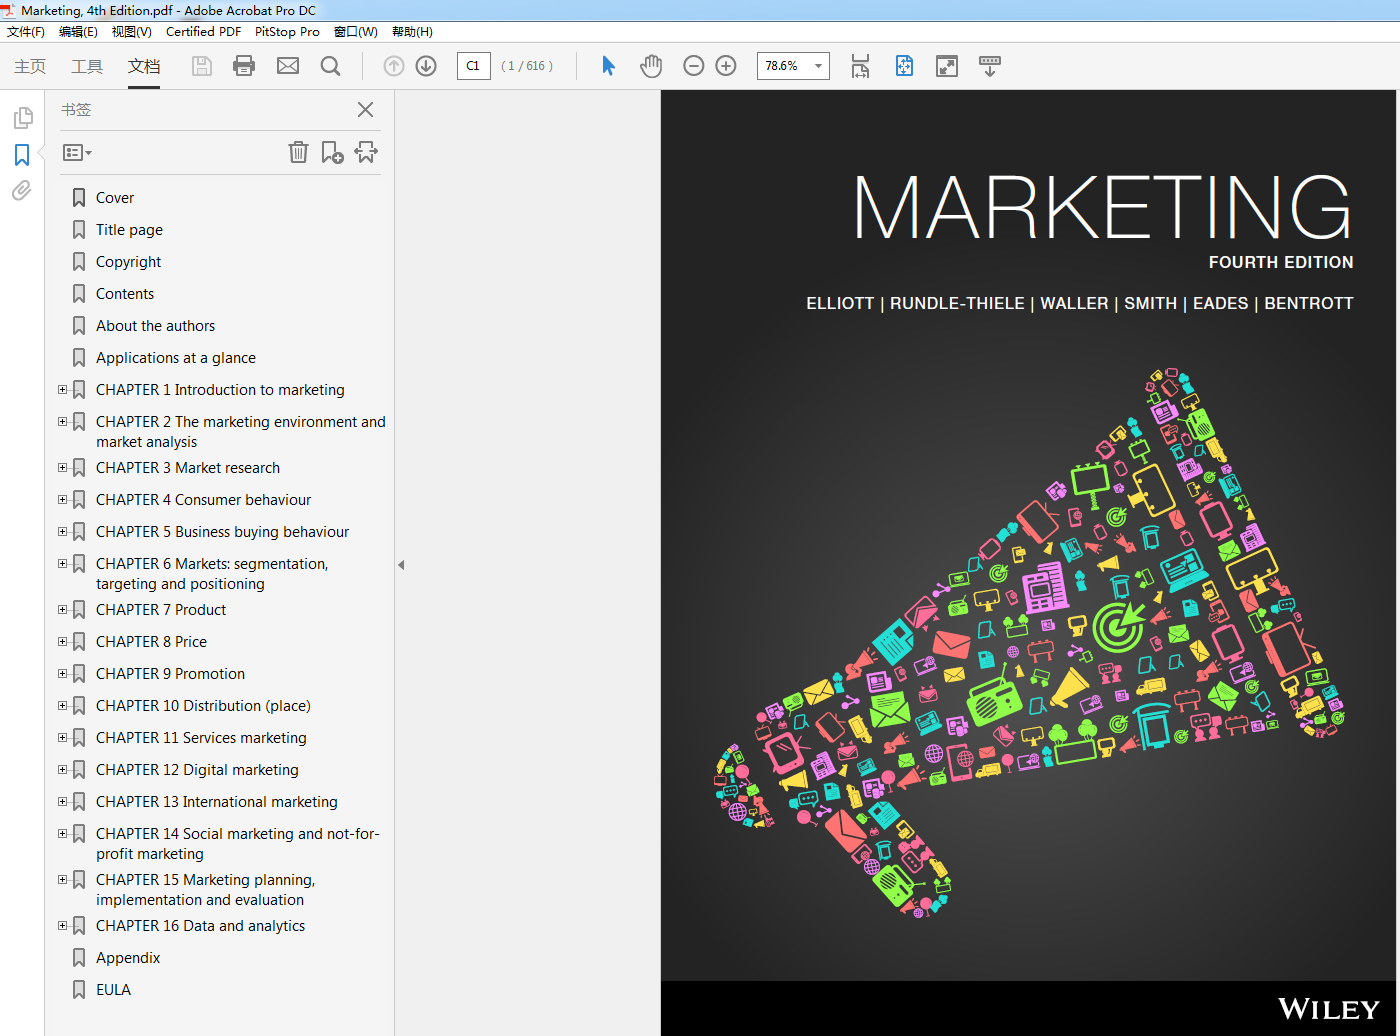Close the bookmarks panel with X
The height and width of the screenshot is (1036, 1400).
[366, 110]
